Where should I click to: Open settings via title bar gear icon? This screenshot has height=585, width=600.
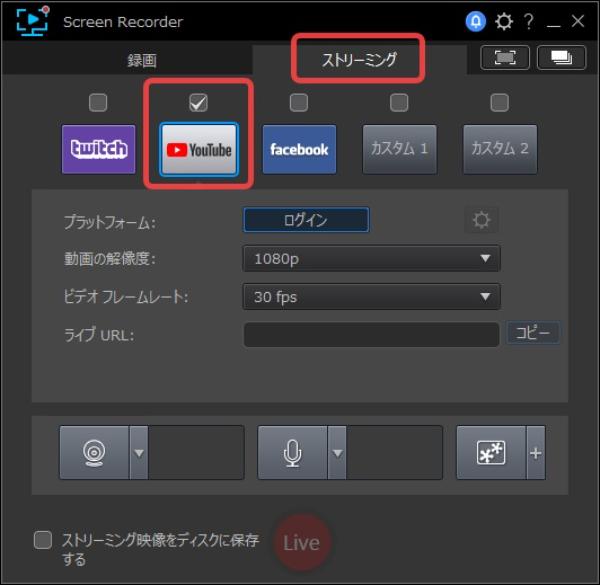504,21
